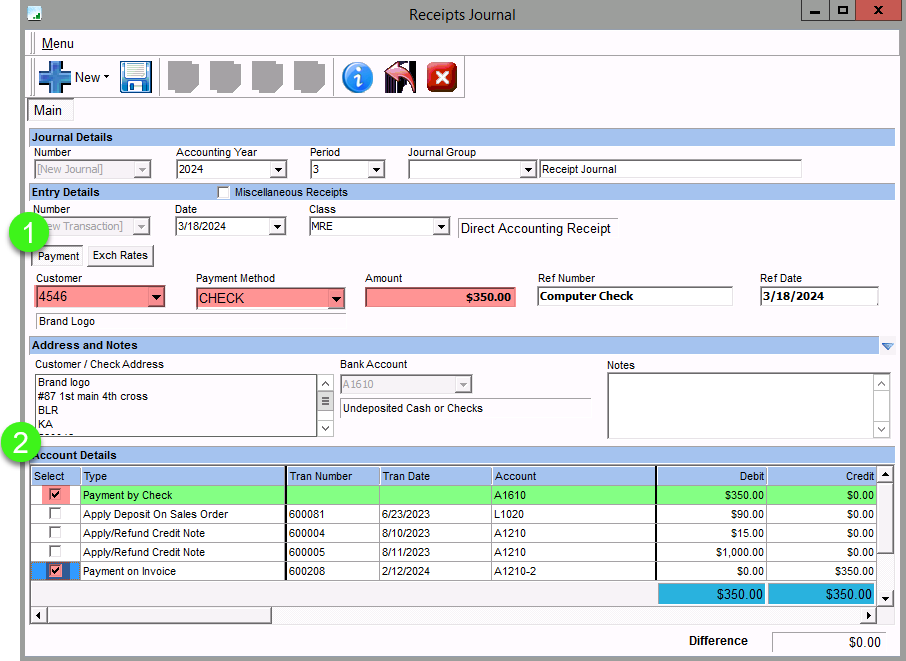This screenshot has height=661, width=906.
Task: Collapse the Address and Notes section arrow
Action: click(887, 346)
